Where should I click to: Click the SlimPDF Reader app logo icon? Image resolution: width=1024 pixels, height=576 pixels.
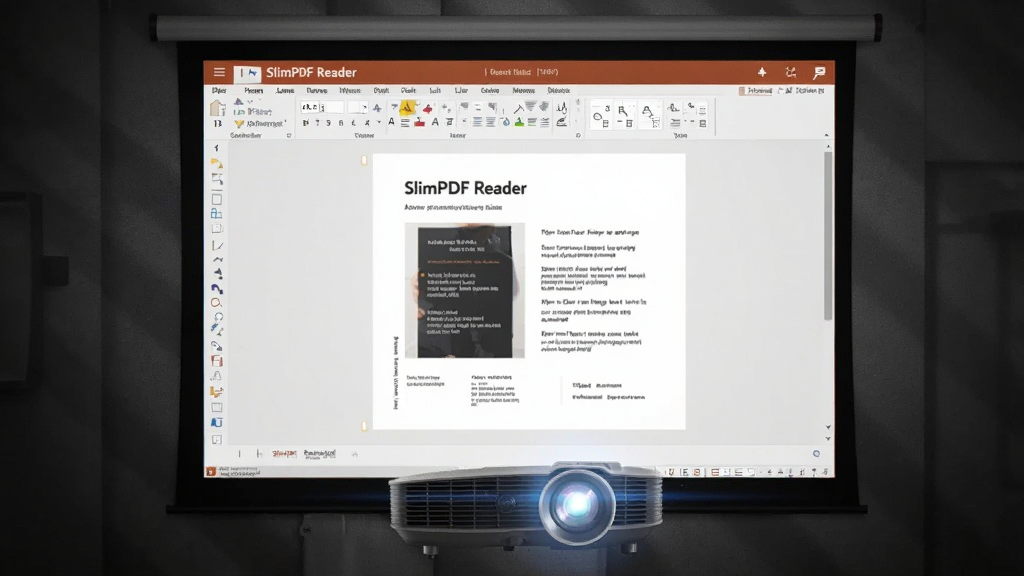(x=248, y=73)
